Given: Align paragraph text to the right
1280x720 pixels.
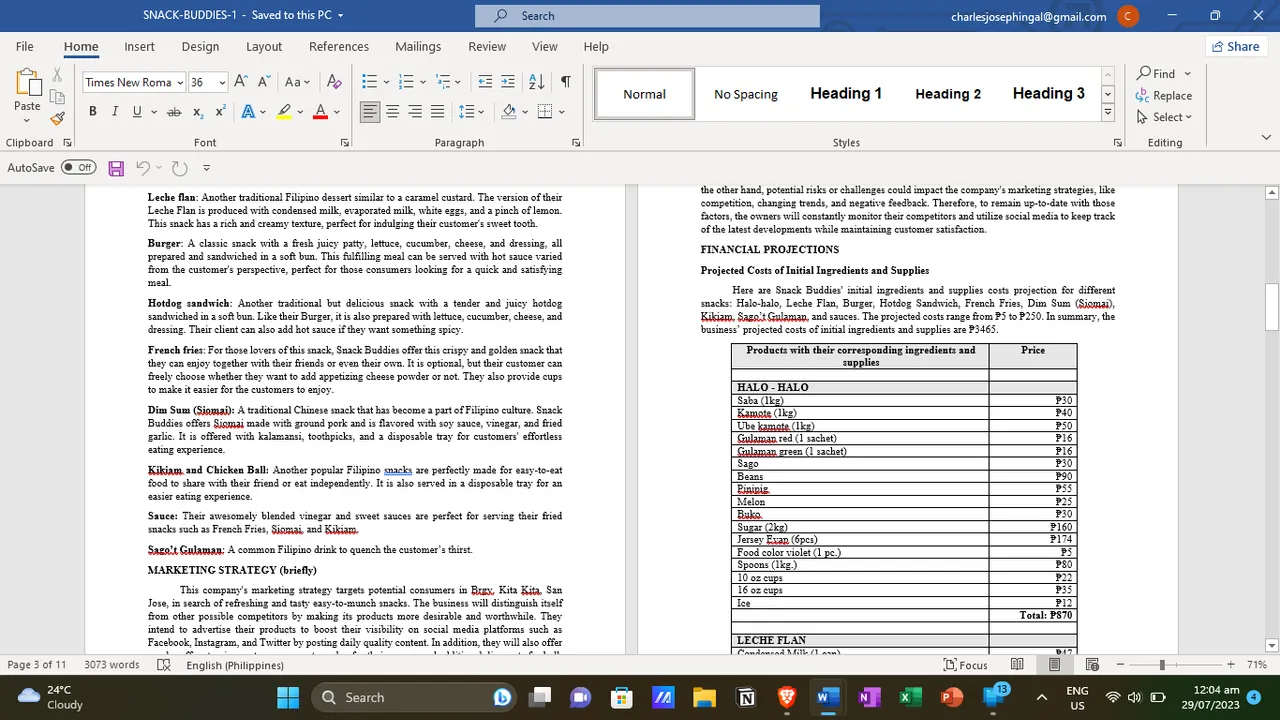Looking at the screenshot, I should click(415, 112).
